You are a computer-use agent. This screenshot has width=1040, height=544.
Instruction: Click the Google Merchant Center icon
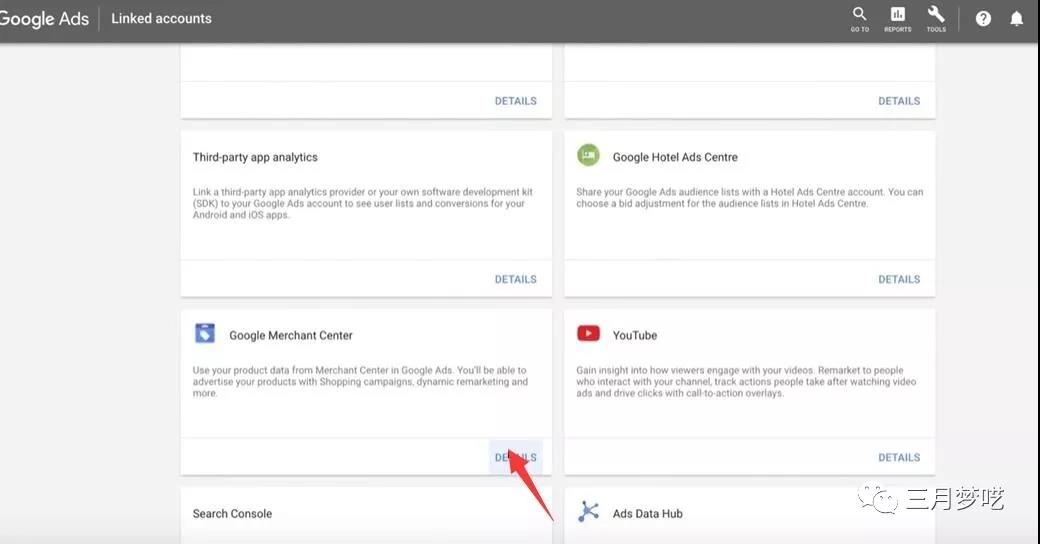205,333
